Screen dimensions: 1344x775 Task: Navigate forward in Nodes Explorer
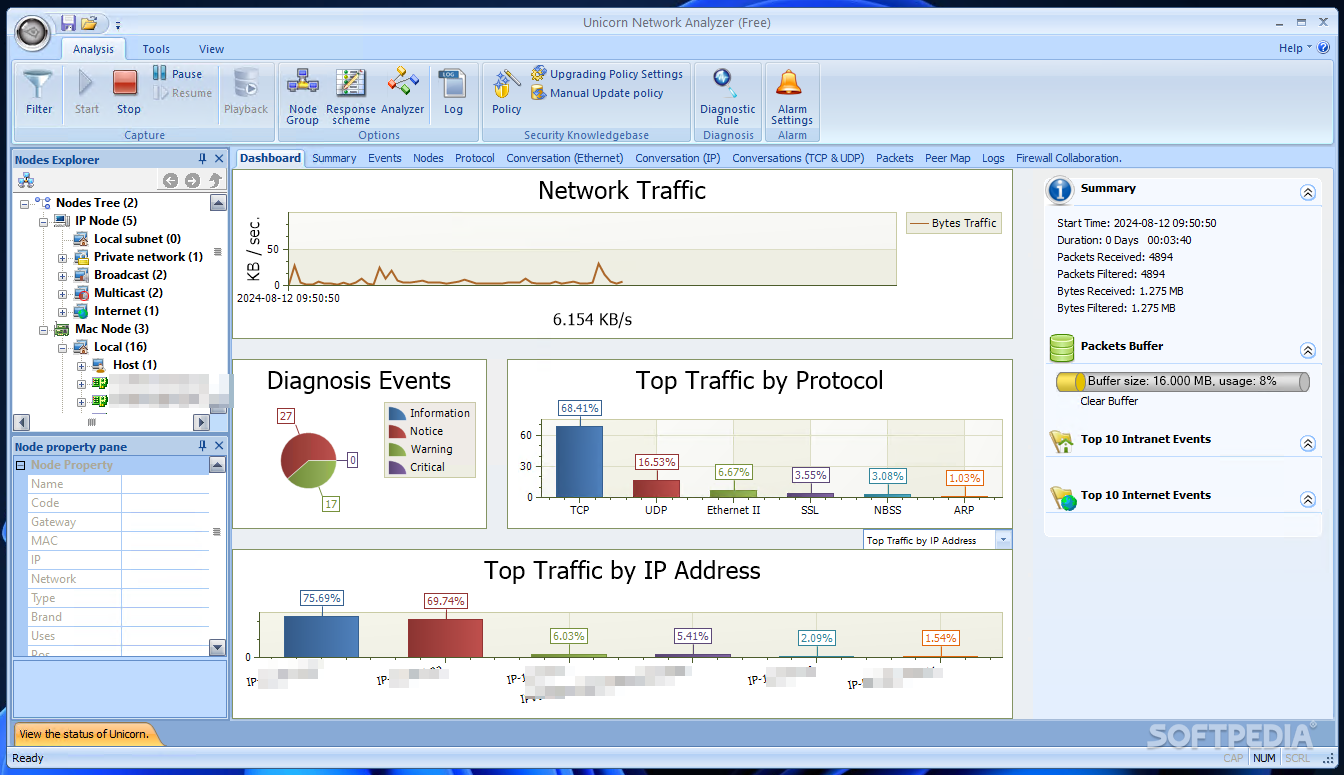192,181
